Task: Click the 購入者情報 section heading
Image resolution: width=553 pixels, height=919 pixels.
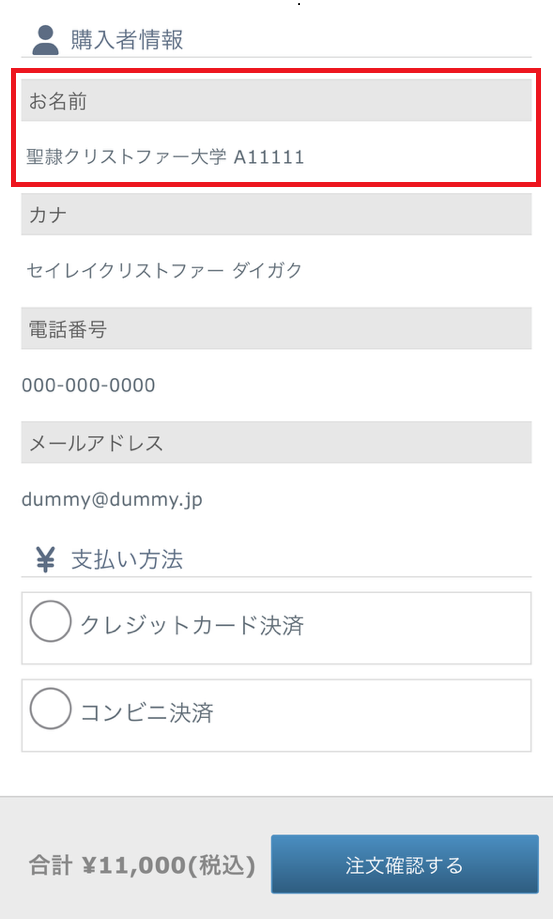Action: (x=127, y=40)
